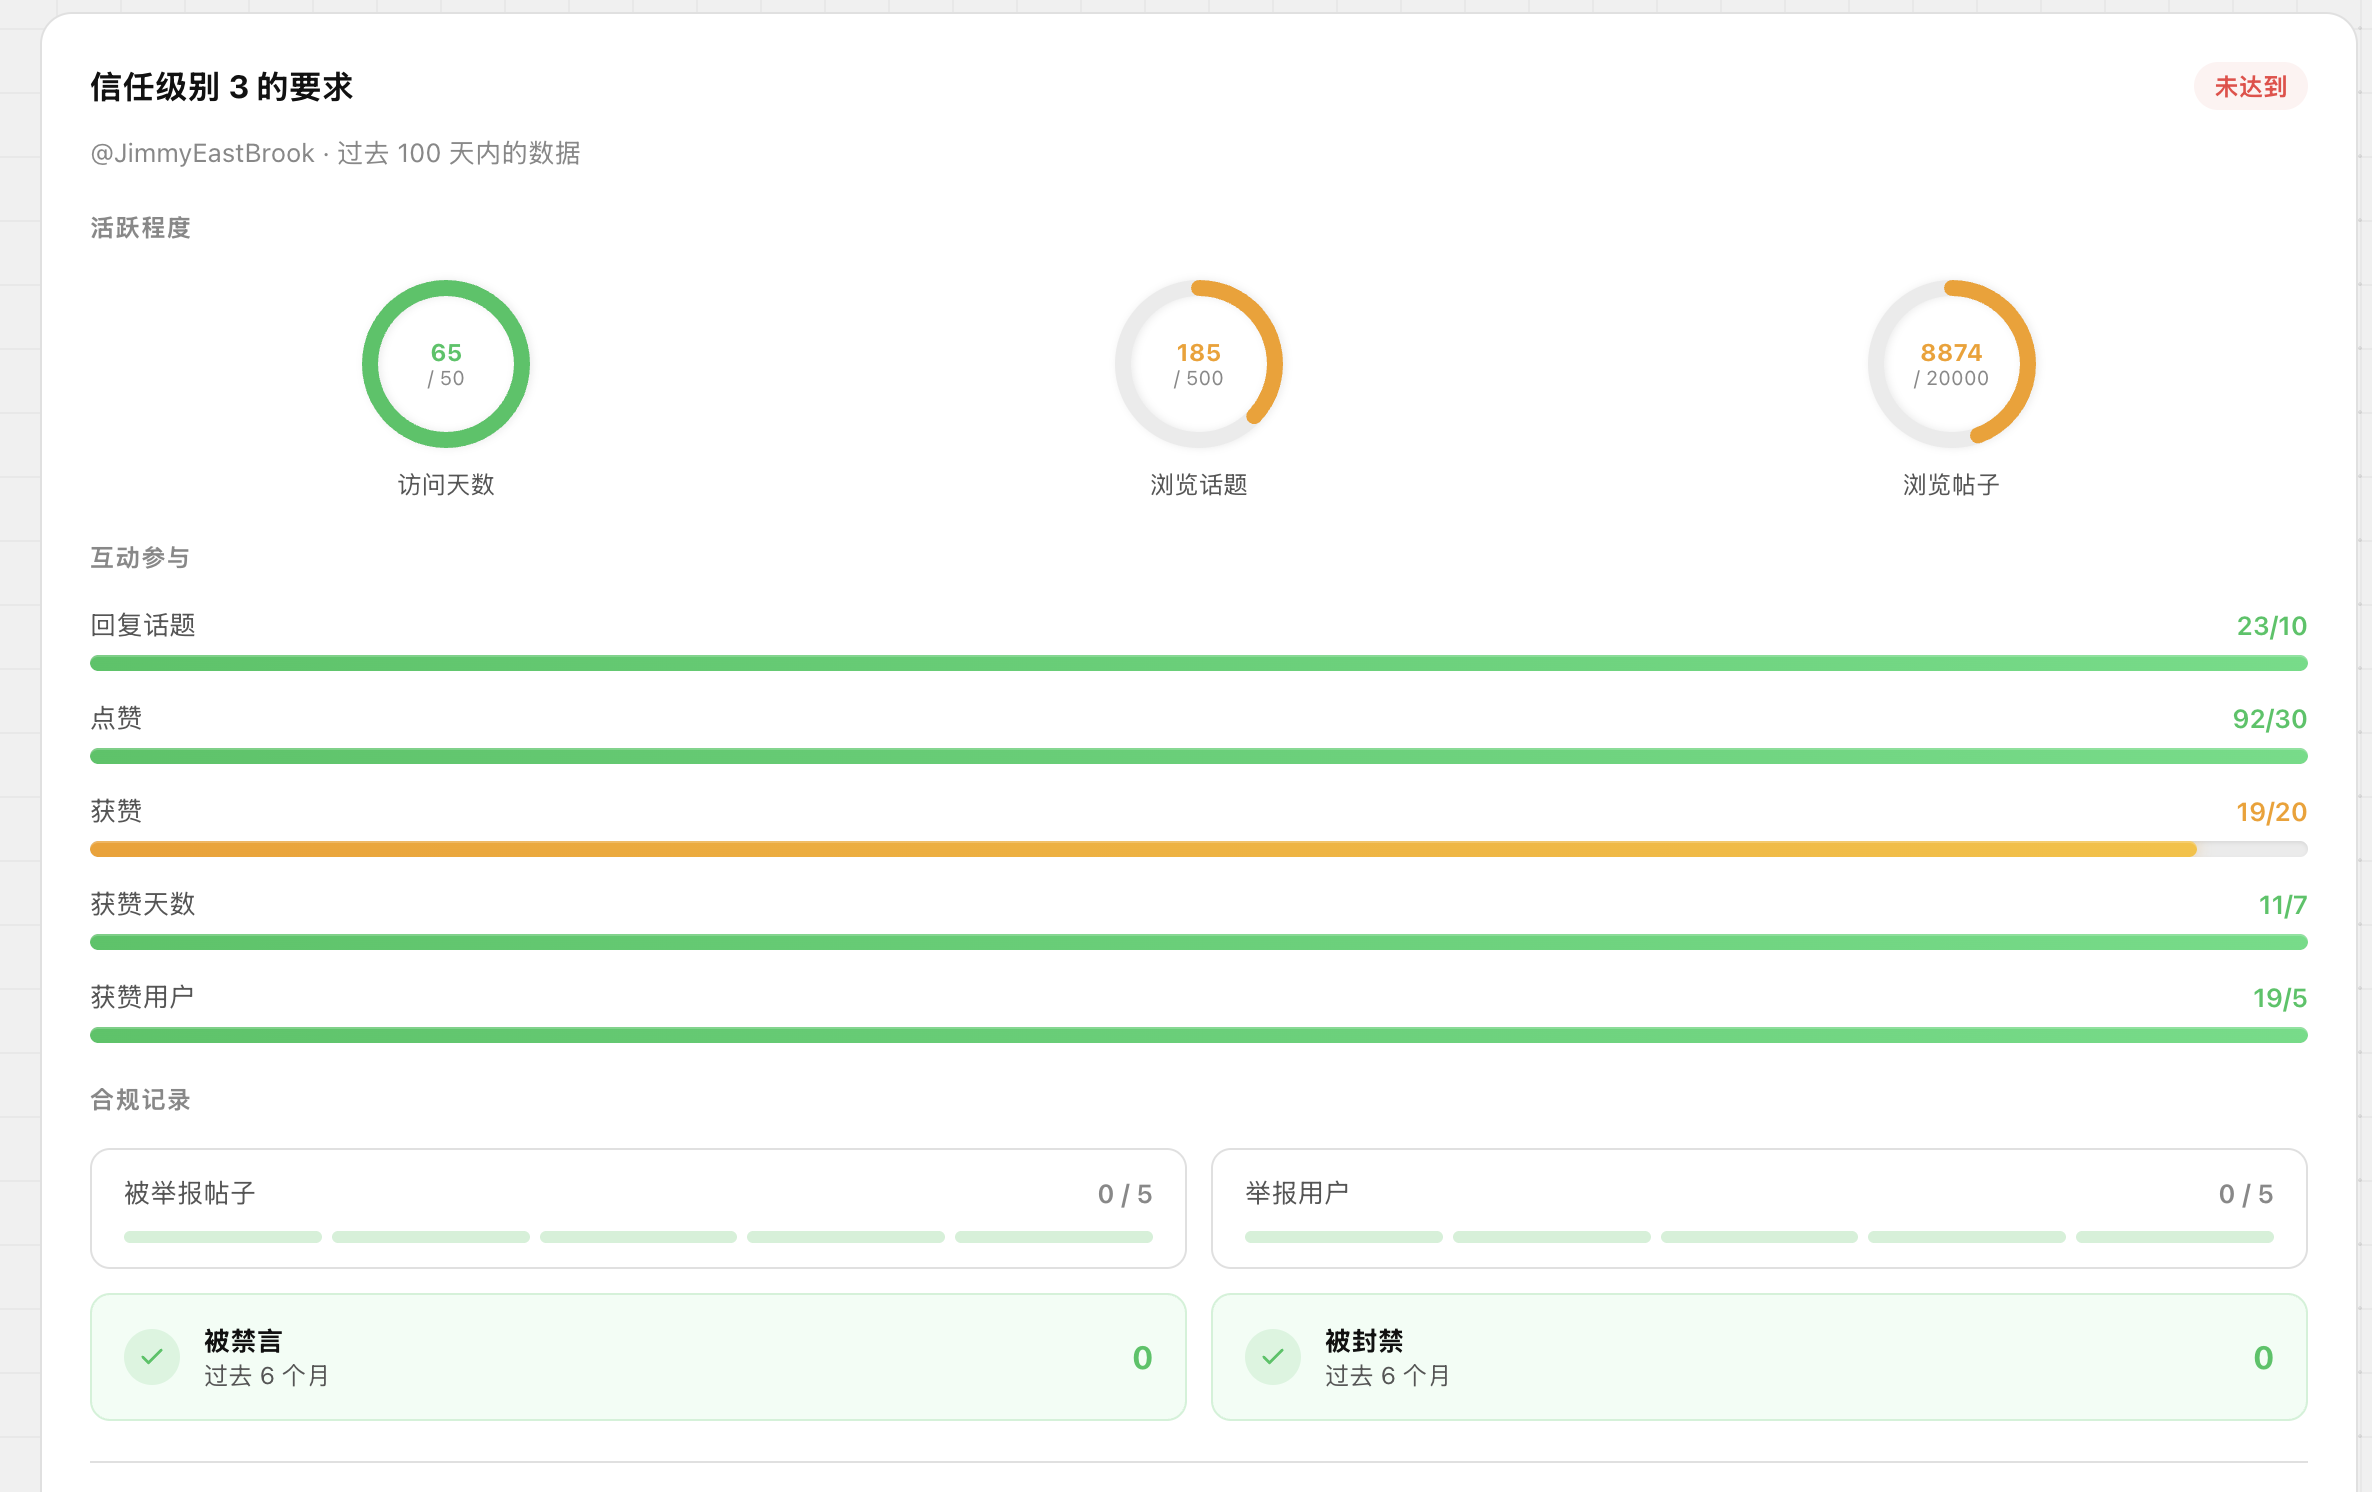Click the 访问天数 circular progress ring
The width and height of the screenshot is (2372, 1492).
(x=446, y=364)
